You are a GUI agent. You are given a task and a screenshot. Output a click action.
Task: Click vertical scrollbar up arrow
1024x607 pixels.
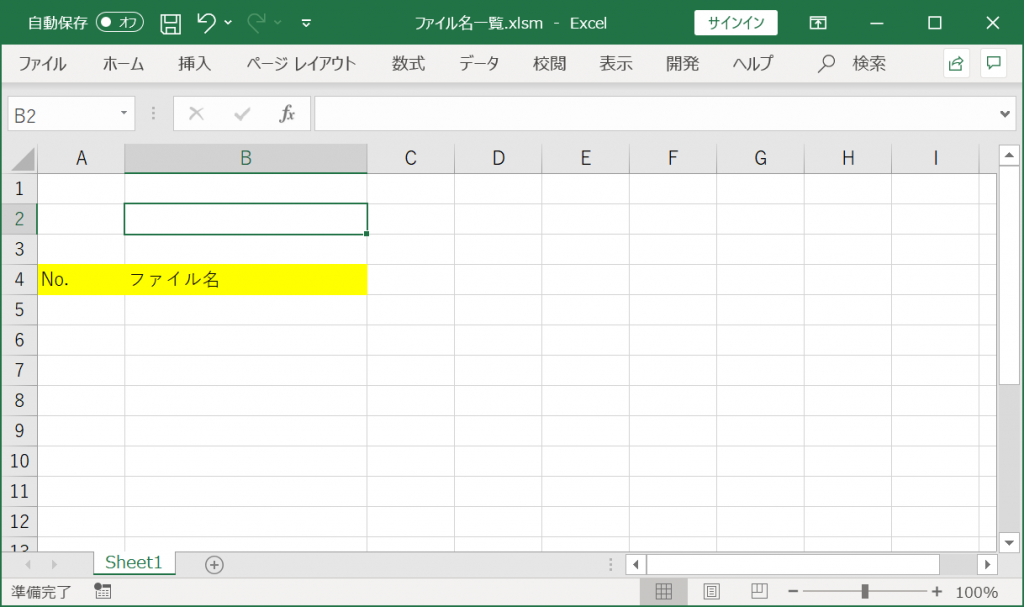point(1009,156)
